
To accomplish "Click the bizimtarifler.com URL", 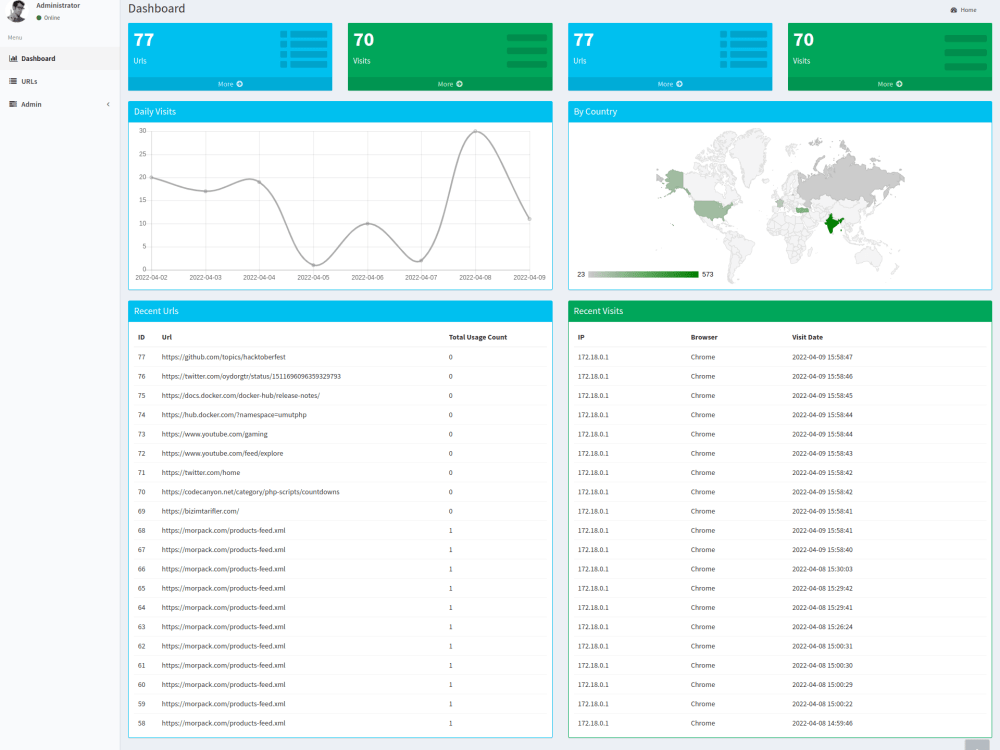I will click(x=200, y=511).
